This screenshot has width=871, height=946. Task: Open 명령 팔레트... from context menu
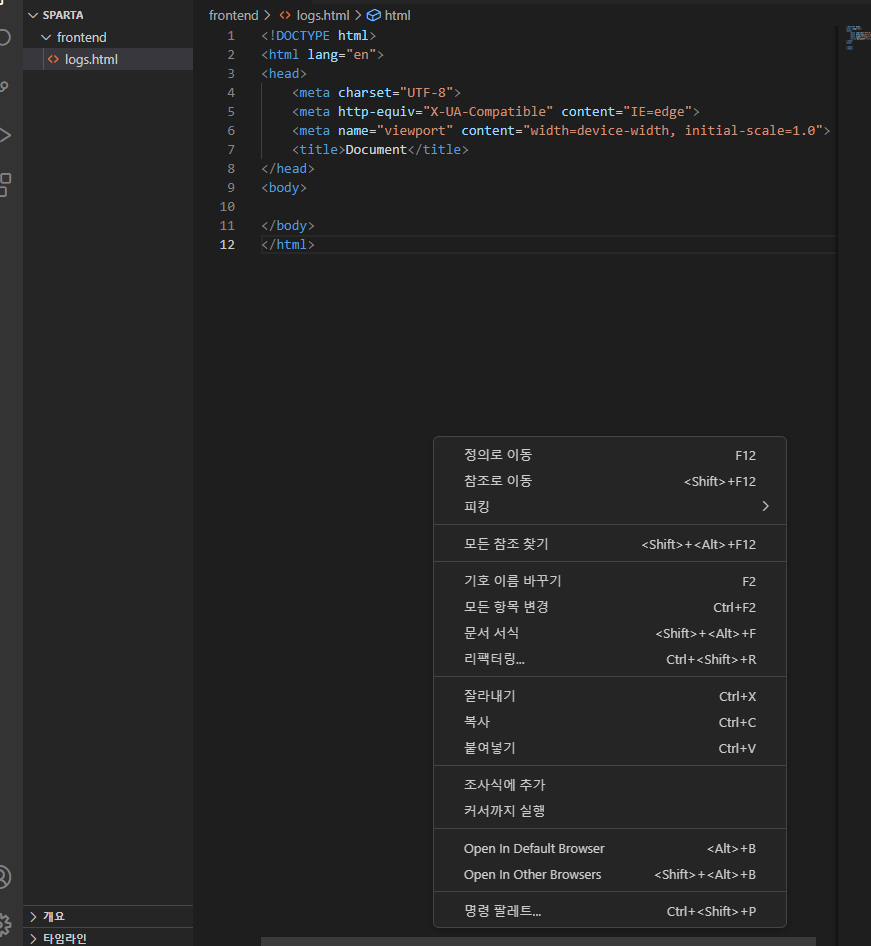click(x=610, y=911)
